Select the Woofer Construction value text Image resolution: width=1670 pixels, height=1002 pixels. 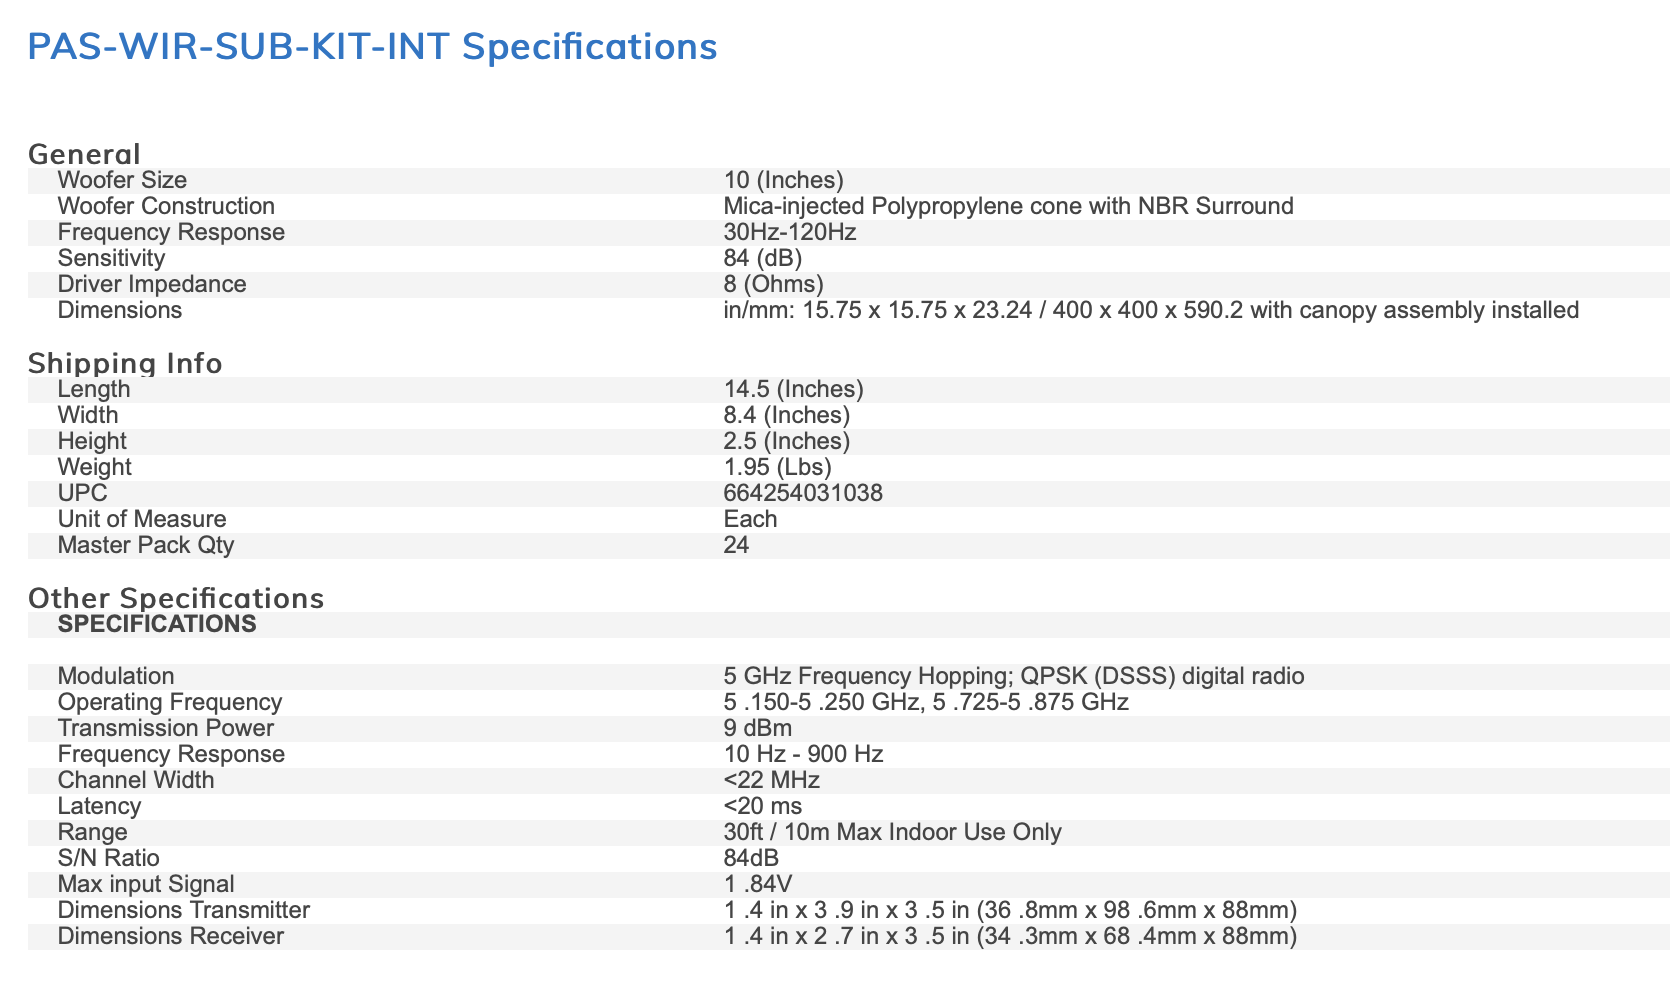[x=1008, y=206]
